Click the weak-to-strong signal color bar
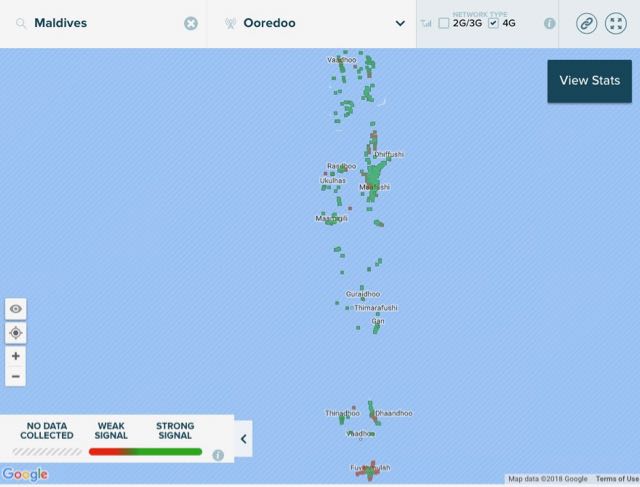This screenshot has height=487, width=640. [145, 451]
